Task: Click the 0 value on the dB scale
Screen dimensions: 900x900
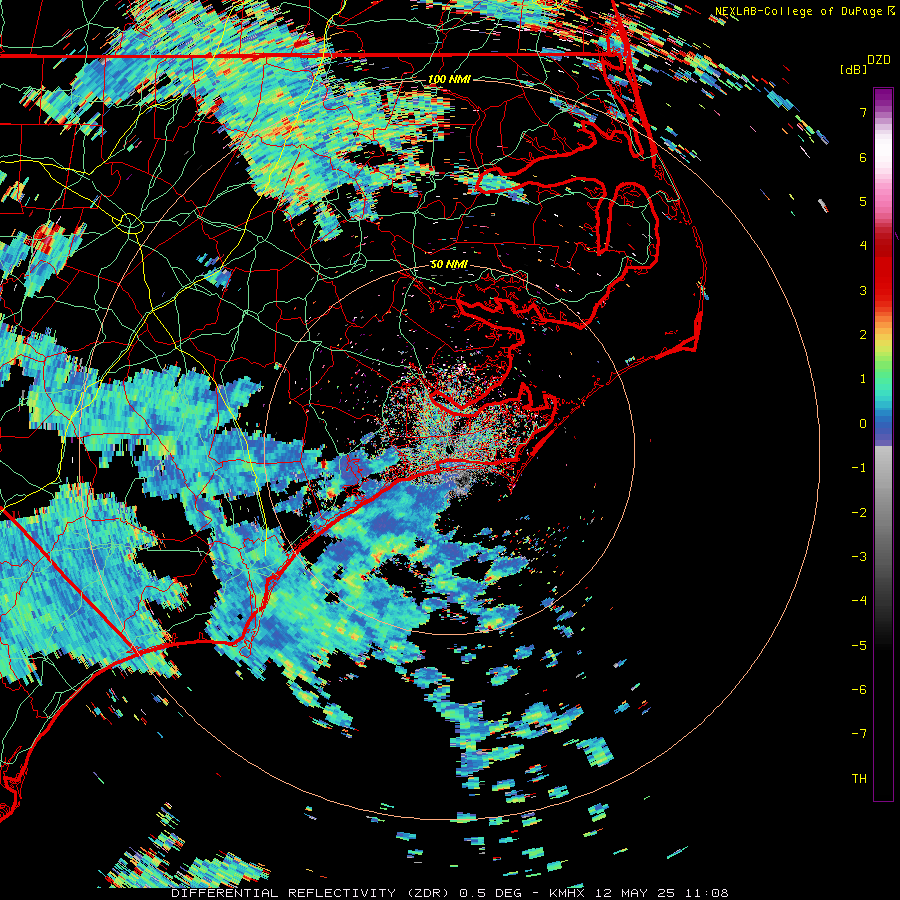Action: pos(863,424)
